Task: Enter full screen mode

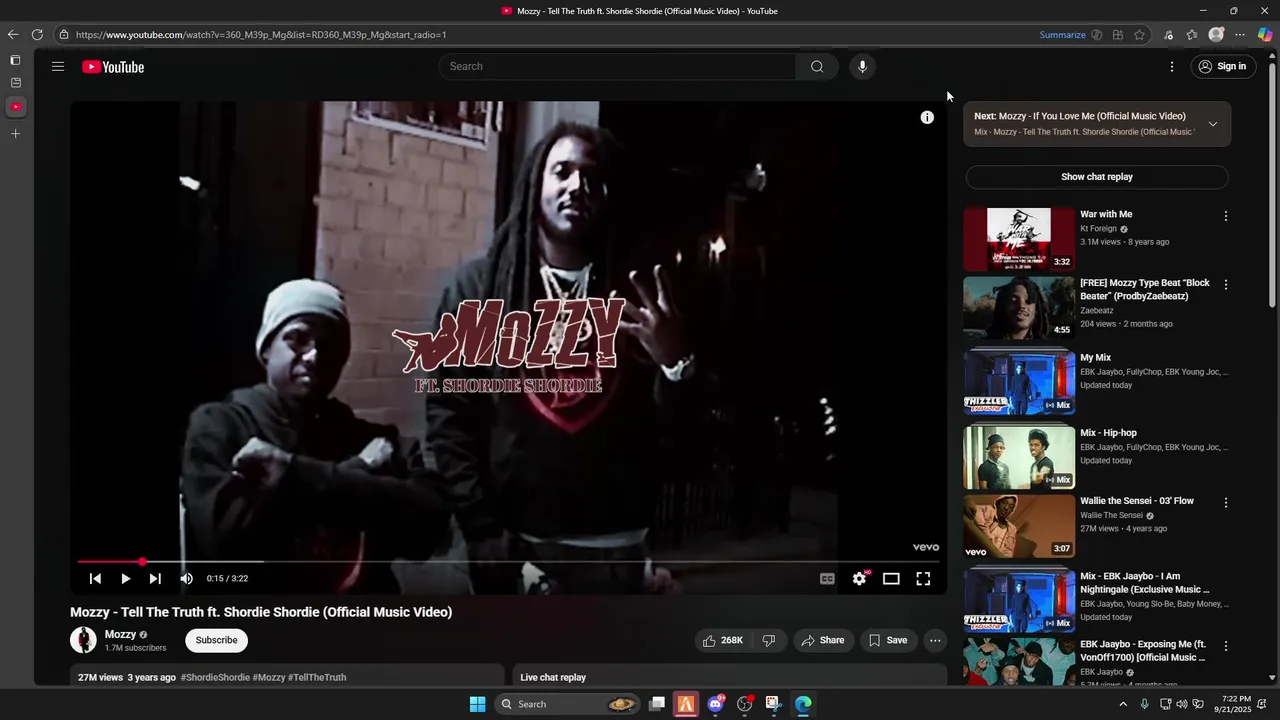Action: tap(923, 578)
